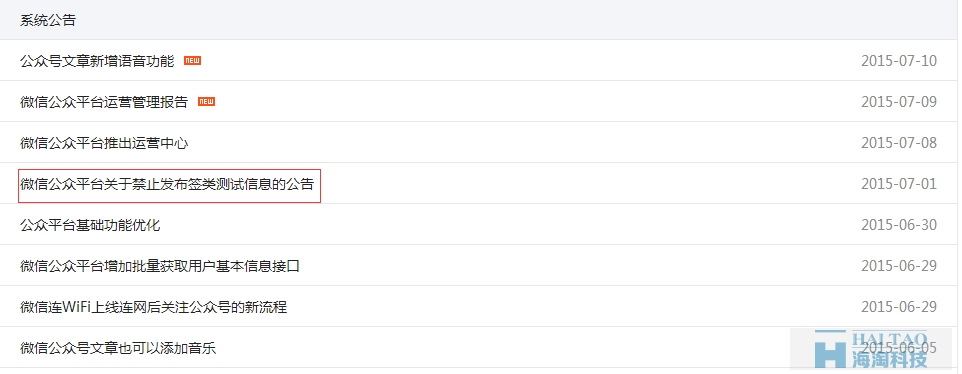Click the 2015-07-09 date entry
The width and height of the screenshot is (962, 374).
pyautogui.click(x=899, y=102)
